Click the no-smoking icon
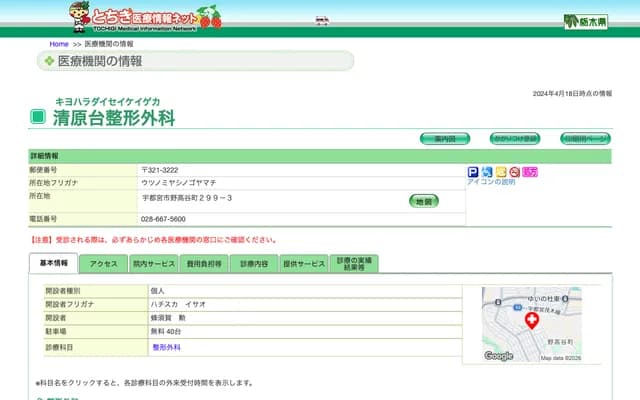This screenshot has height=400, width=640. (x=515, y=172)
